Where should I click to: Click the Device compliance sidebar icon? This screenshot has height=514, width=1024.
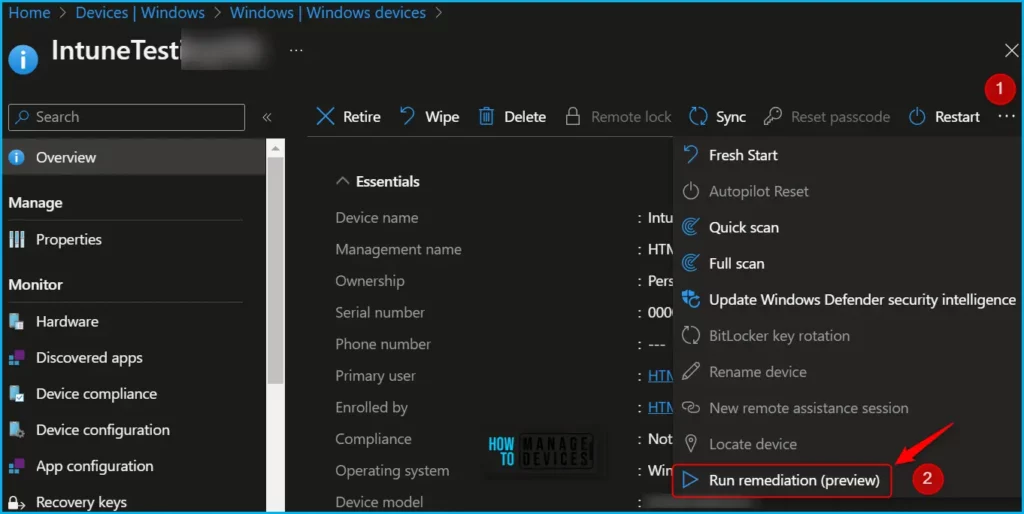(x=16, y=394)
